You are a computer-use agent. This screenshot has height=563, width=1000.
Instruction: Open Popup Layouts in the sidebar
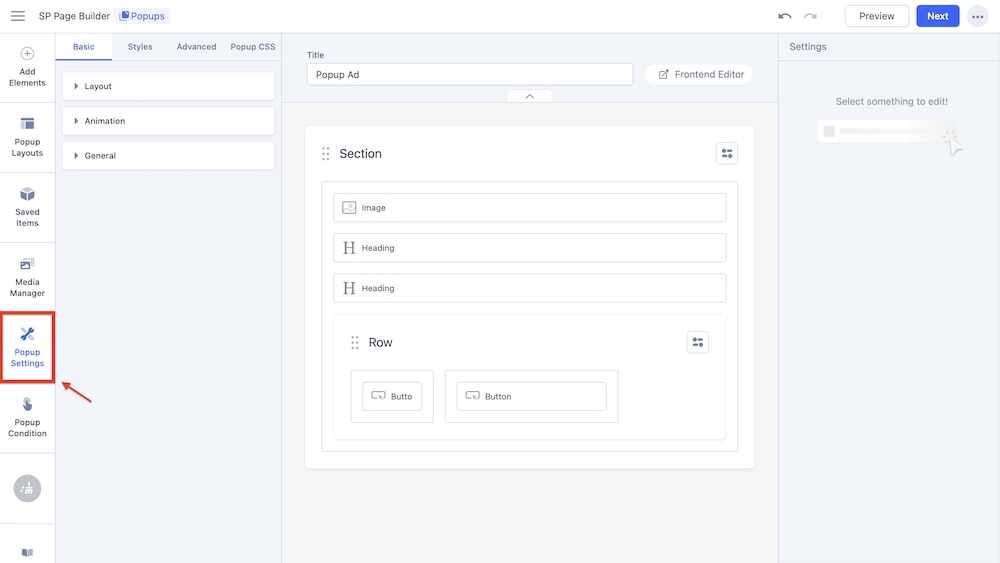click(27, 137)
